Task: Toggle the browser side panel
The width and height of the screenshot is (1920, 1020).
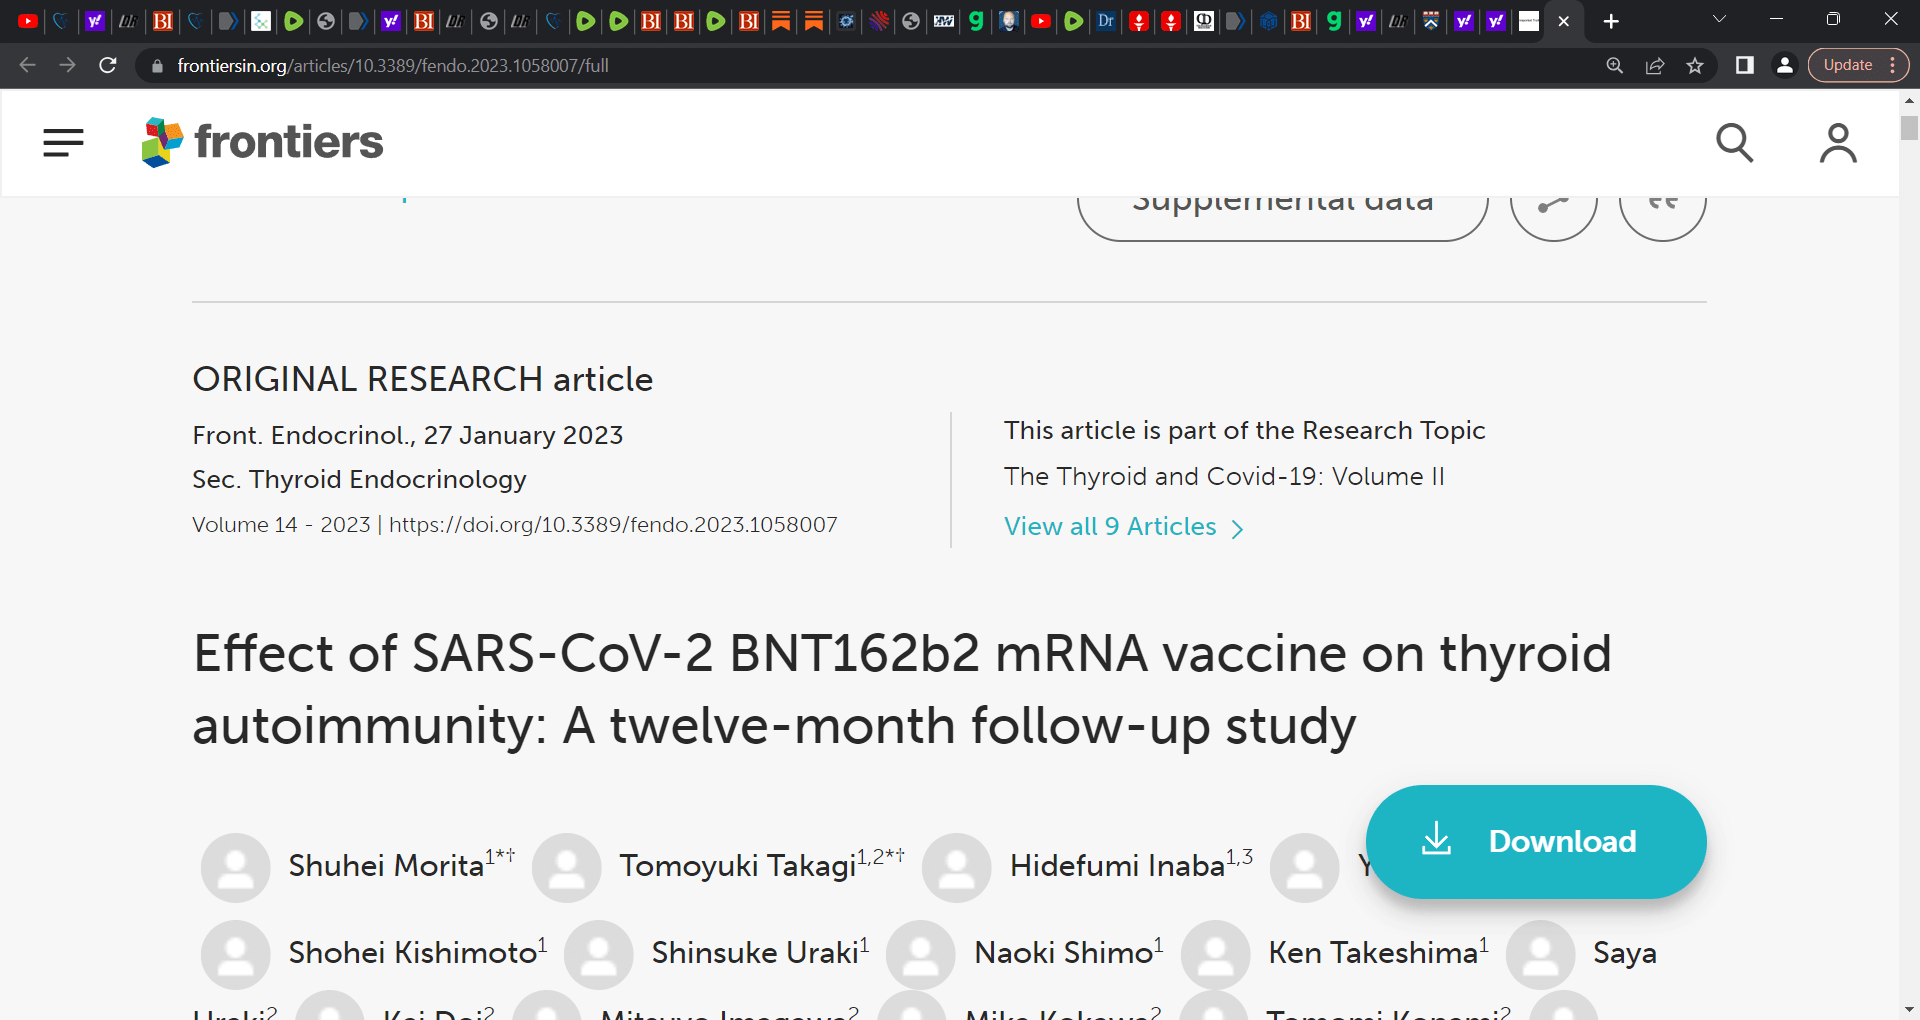Action: pos(1744,65)
